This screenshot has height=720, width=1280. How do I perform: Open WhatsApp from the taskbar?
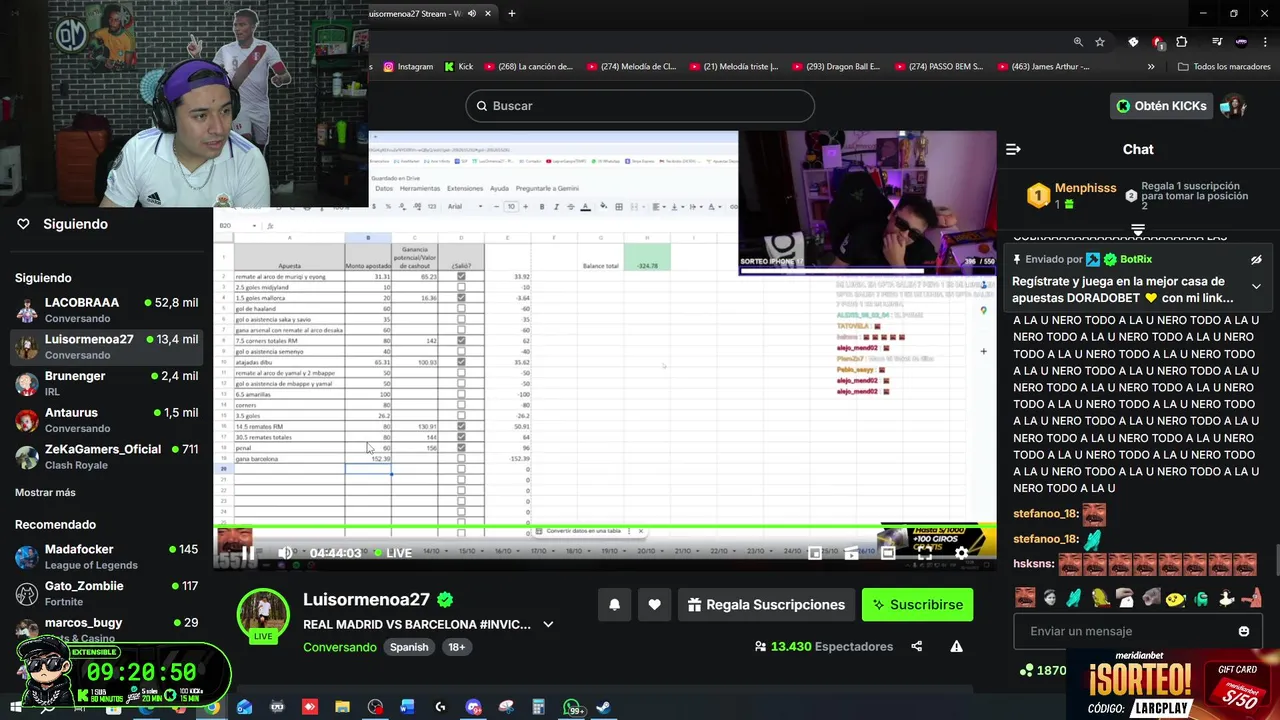tap(572, 707)
